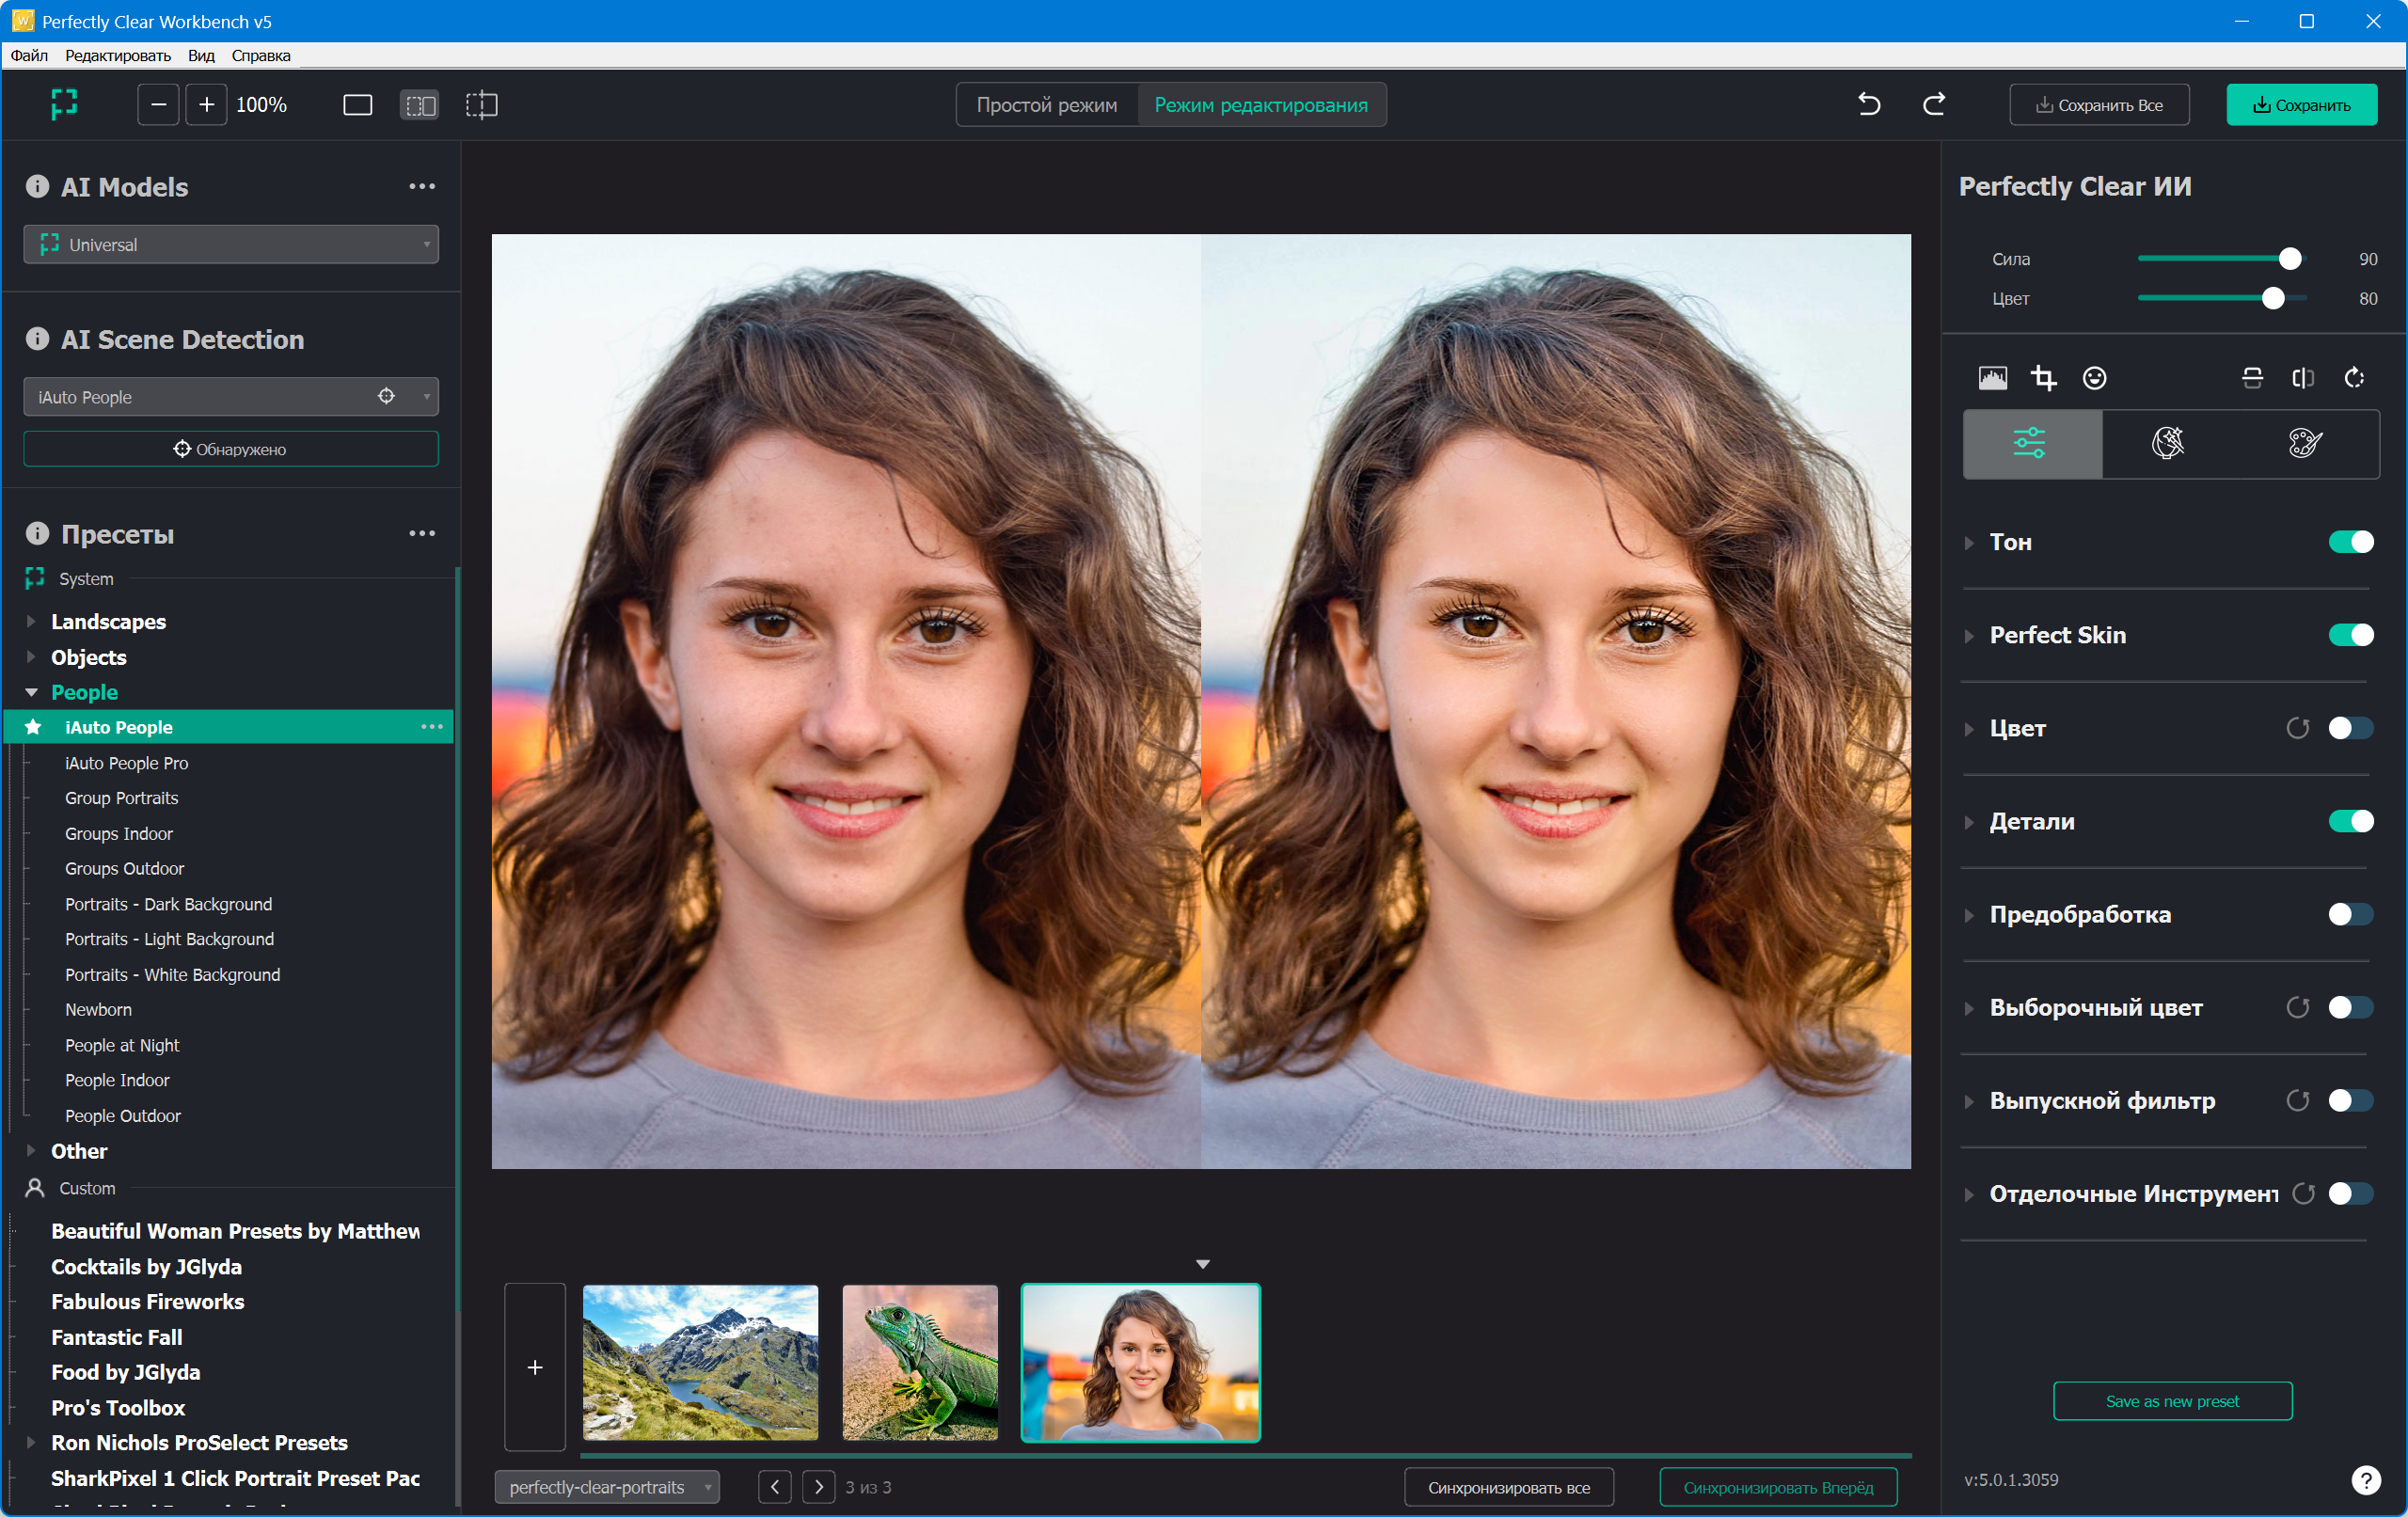
Task: Select the flip horizontal icon
Action: coord(2303,378)
